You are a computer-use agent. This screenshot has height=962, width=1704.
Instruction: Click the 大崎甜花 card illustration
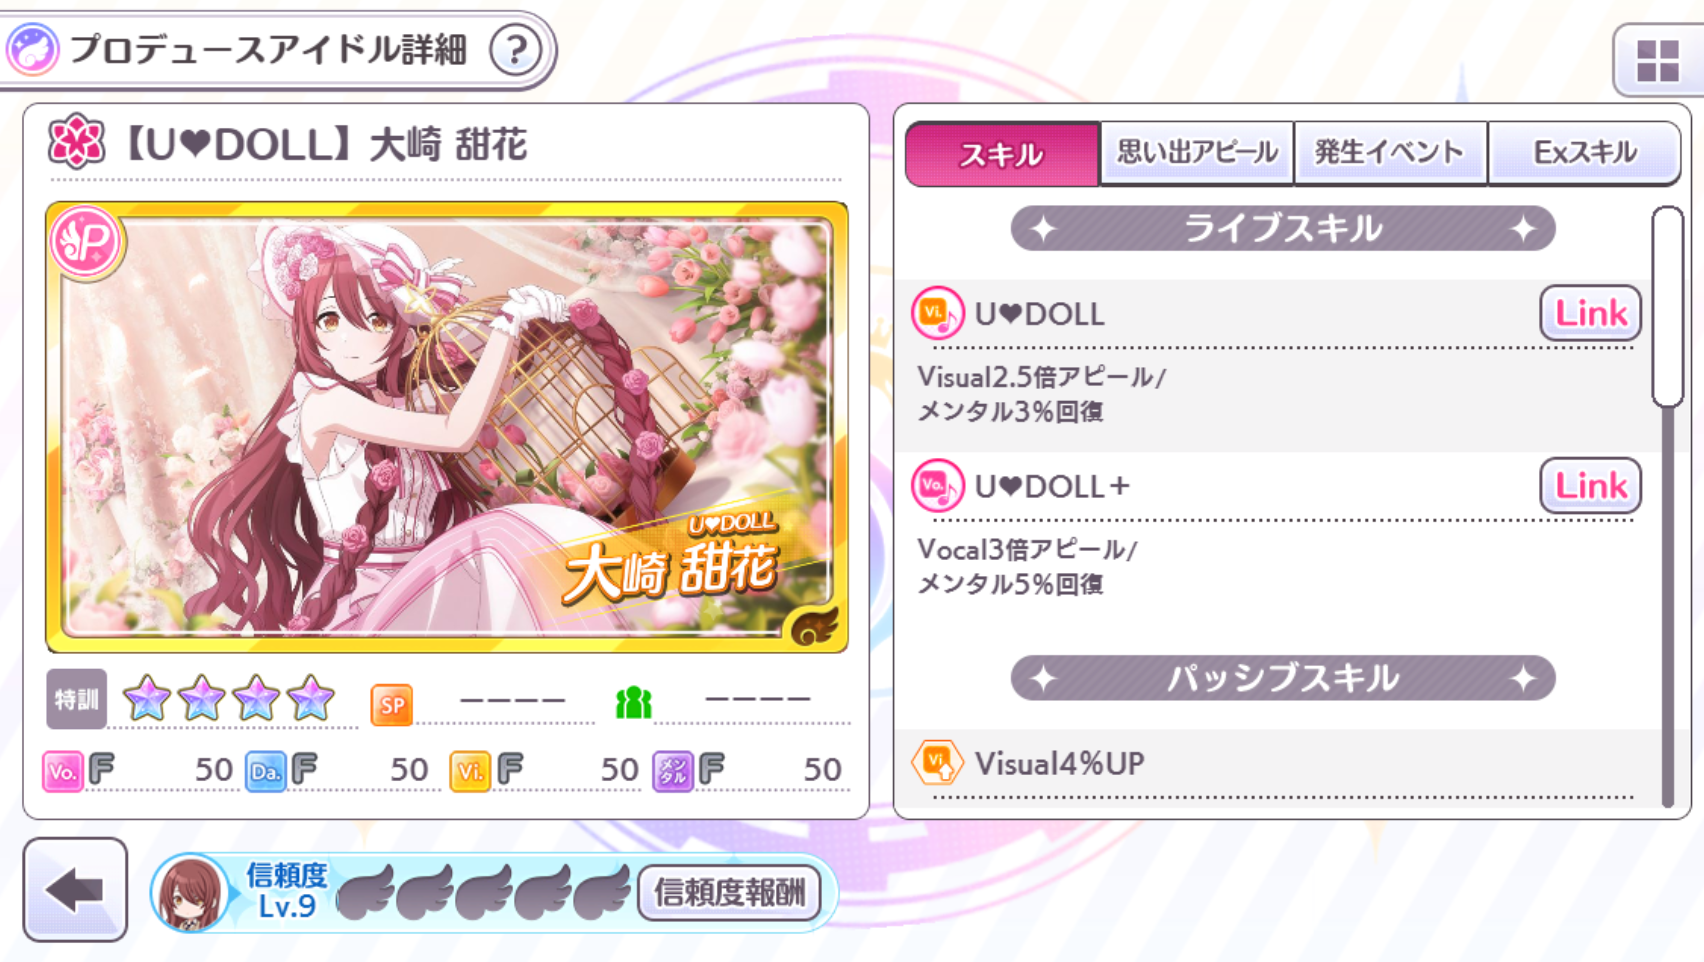point(447,427)
